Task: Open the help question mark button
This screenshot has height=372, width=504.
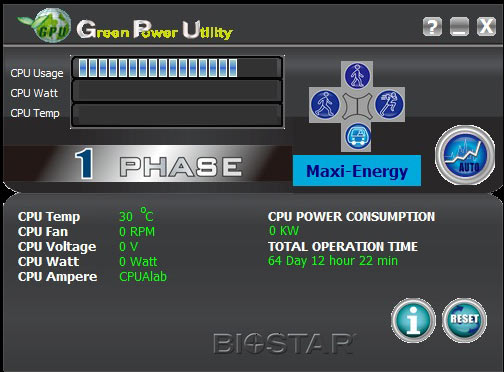Action: click(x=432, y=27)
